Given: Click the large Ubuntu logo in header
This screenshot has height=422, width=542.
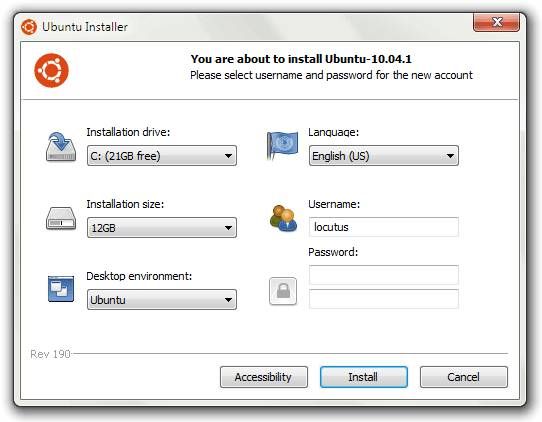Looking at the screenshot, I should coord(52,71).
